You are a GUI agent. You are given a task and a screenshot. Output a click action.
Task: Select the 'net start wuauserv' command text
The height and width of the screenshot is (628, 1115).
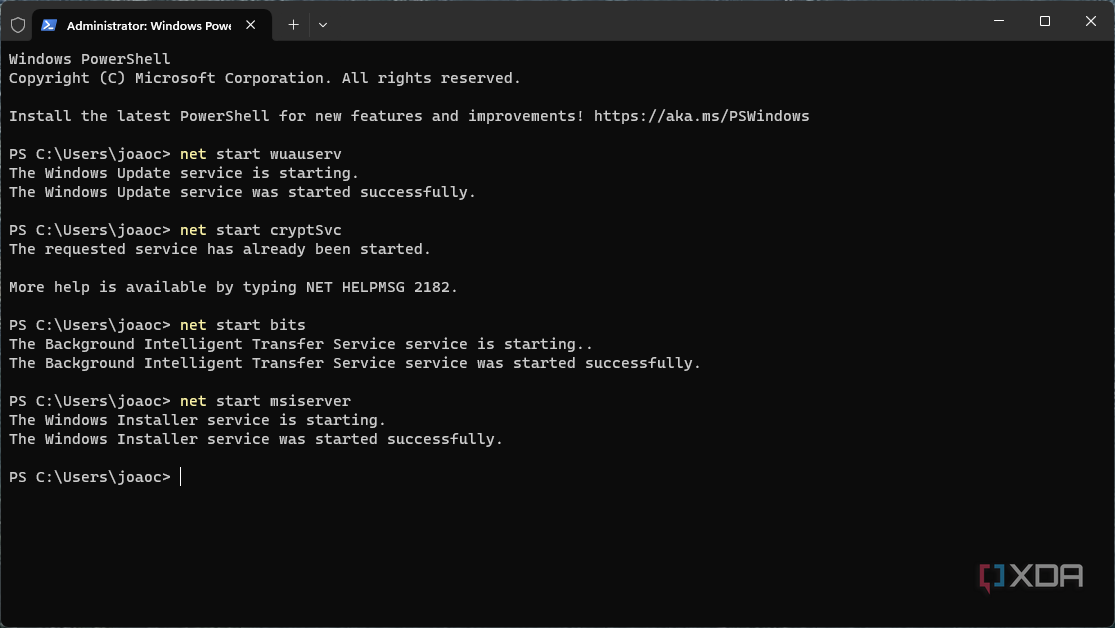coord(260,153)
